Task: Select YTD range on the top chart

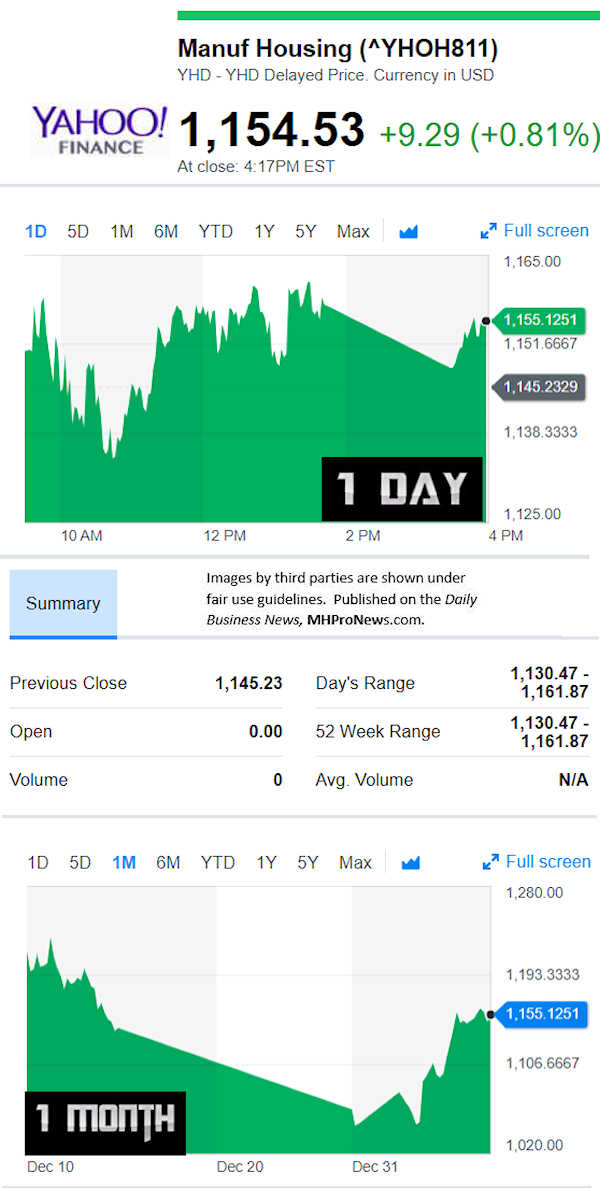Action: pos(216,232)
